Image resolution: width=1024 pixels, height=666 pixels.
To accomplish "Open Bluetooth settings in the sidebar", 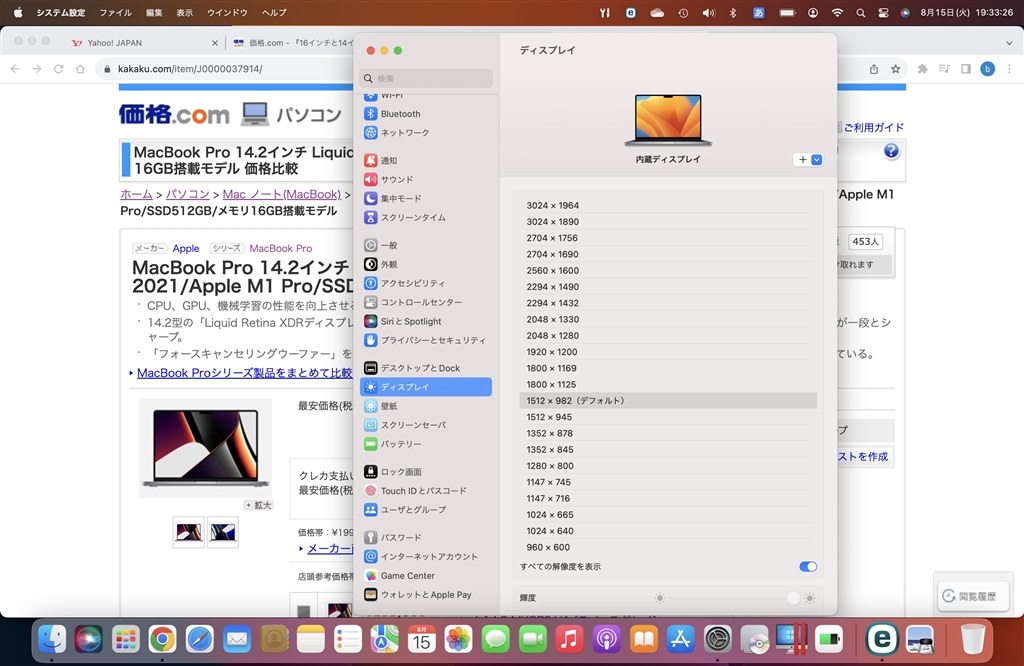I will 426,114.
